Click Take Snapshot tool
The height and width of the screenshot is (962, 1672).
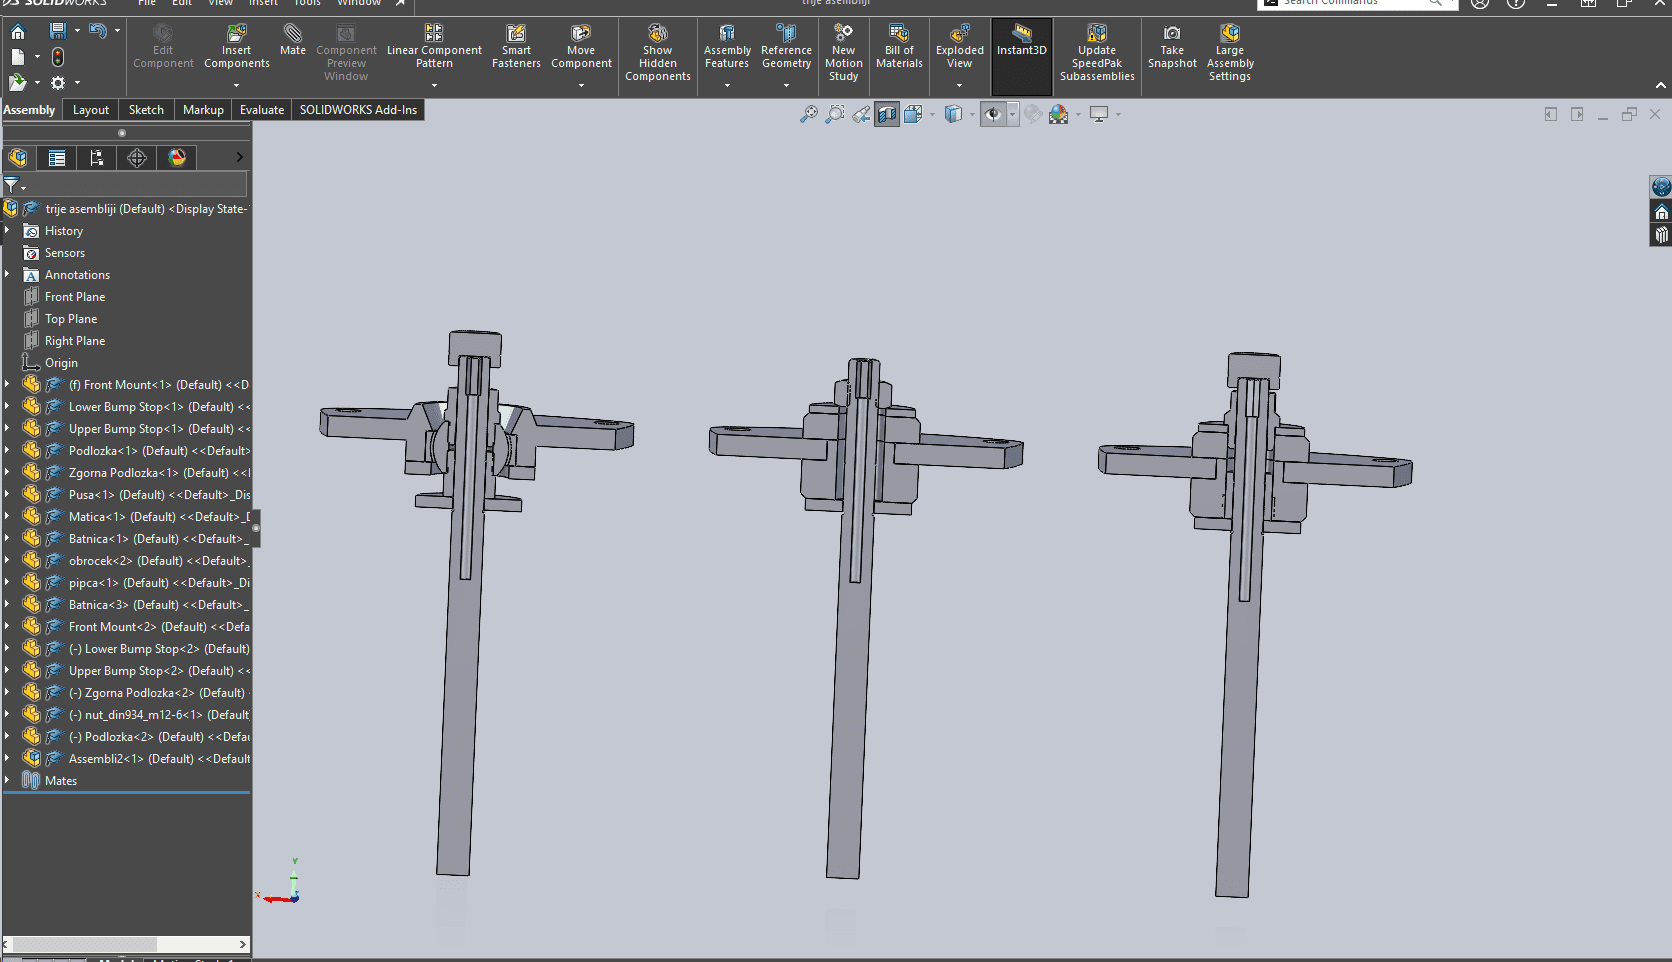pos(1172,47)
